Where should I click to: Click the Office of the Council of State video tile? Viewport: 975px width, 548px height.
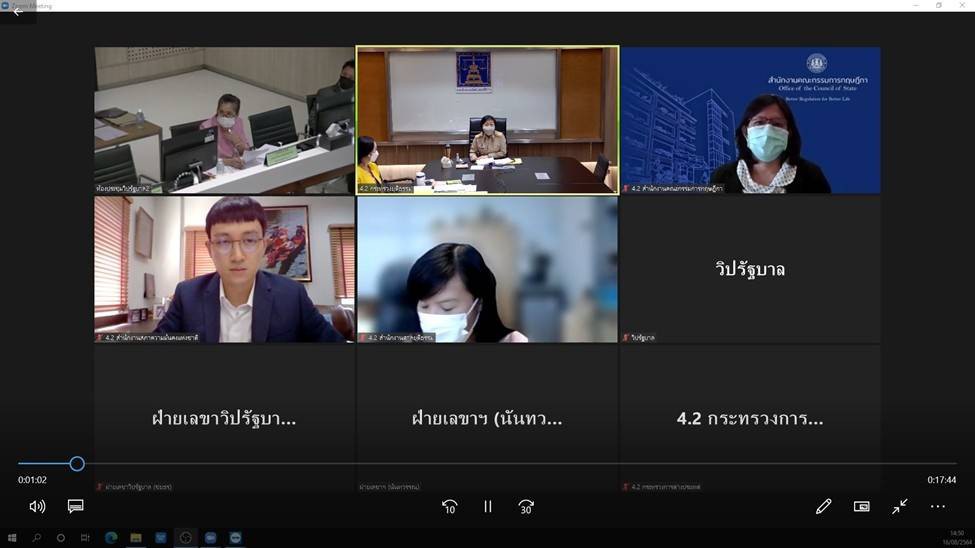pyautogui.click(x=750, y=120)
